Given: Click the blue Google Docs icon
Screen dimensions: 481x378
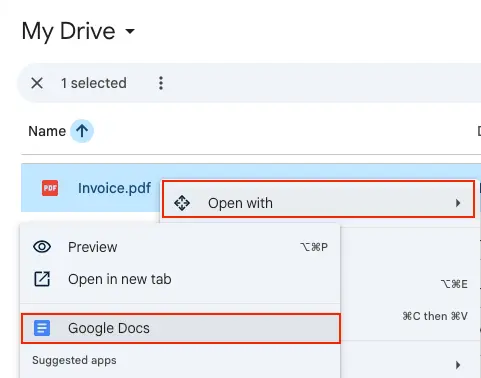Looking at the screenshot, I should [x=42, y=328].
